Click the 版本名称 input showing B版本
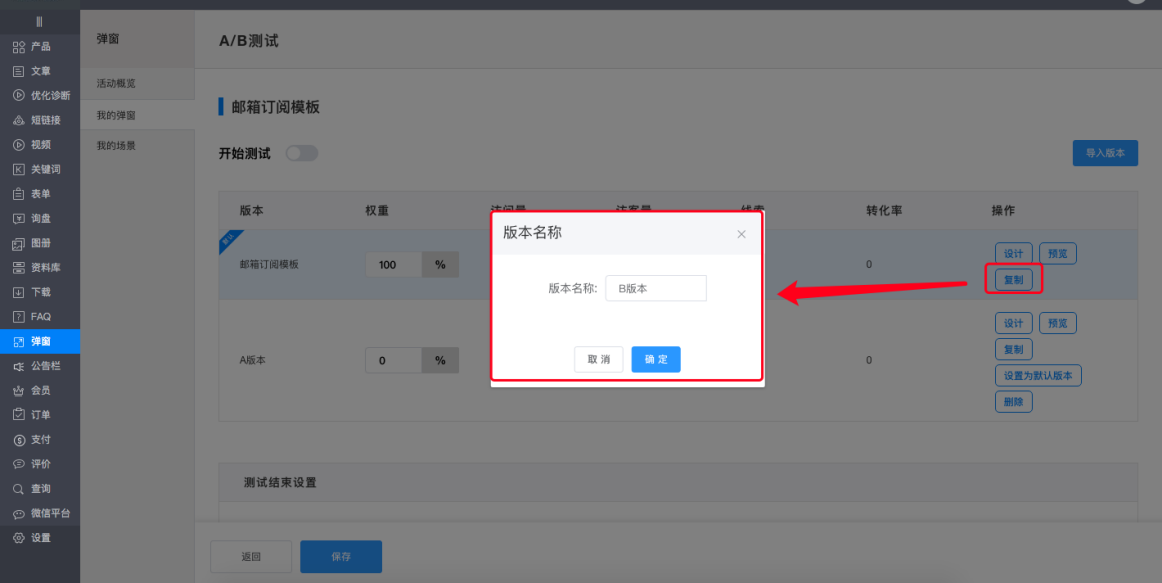Screen dimensions: 1162x583 (655, 287)
